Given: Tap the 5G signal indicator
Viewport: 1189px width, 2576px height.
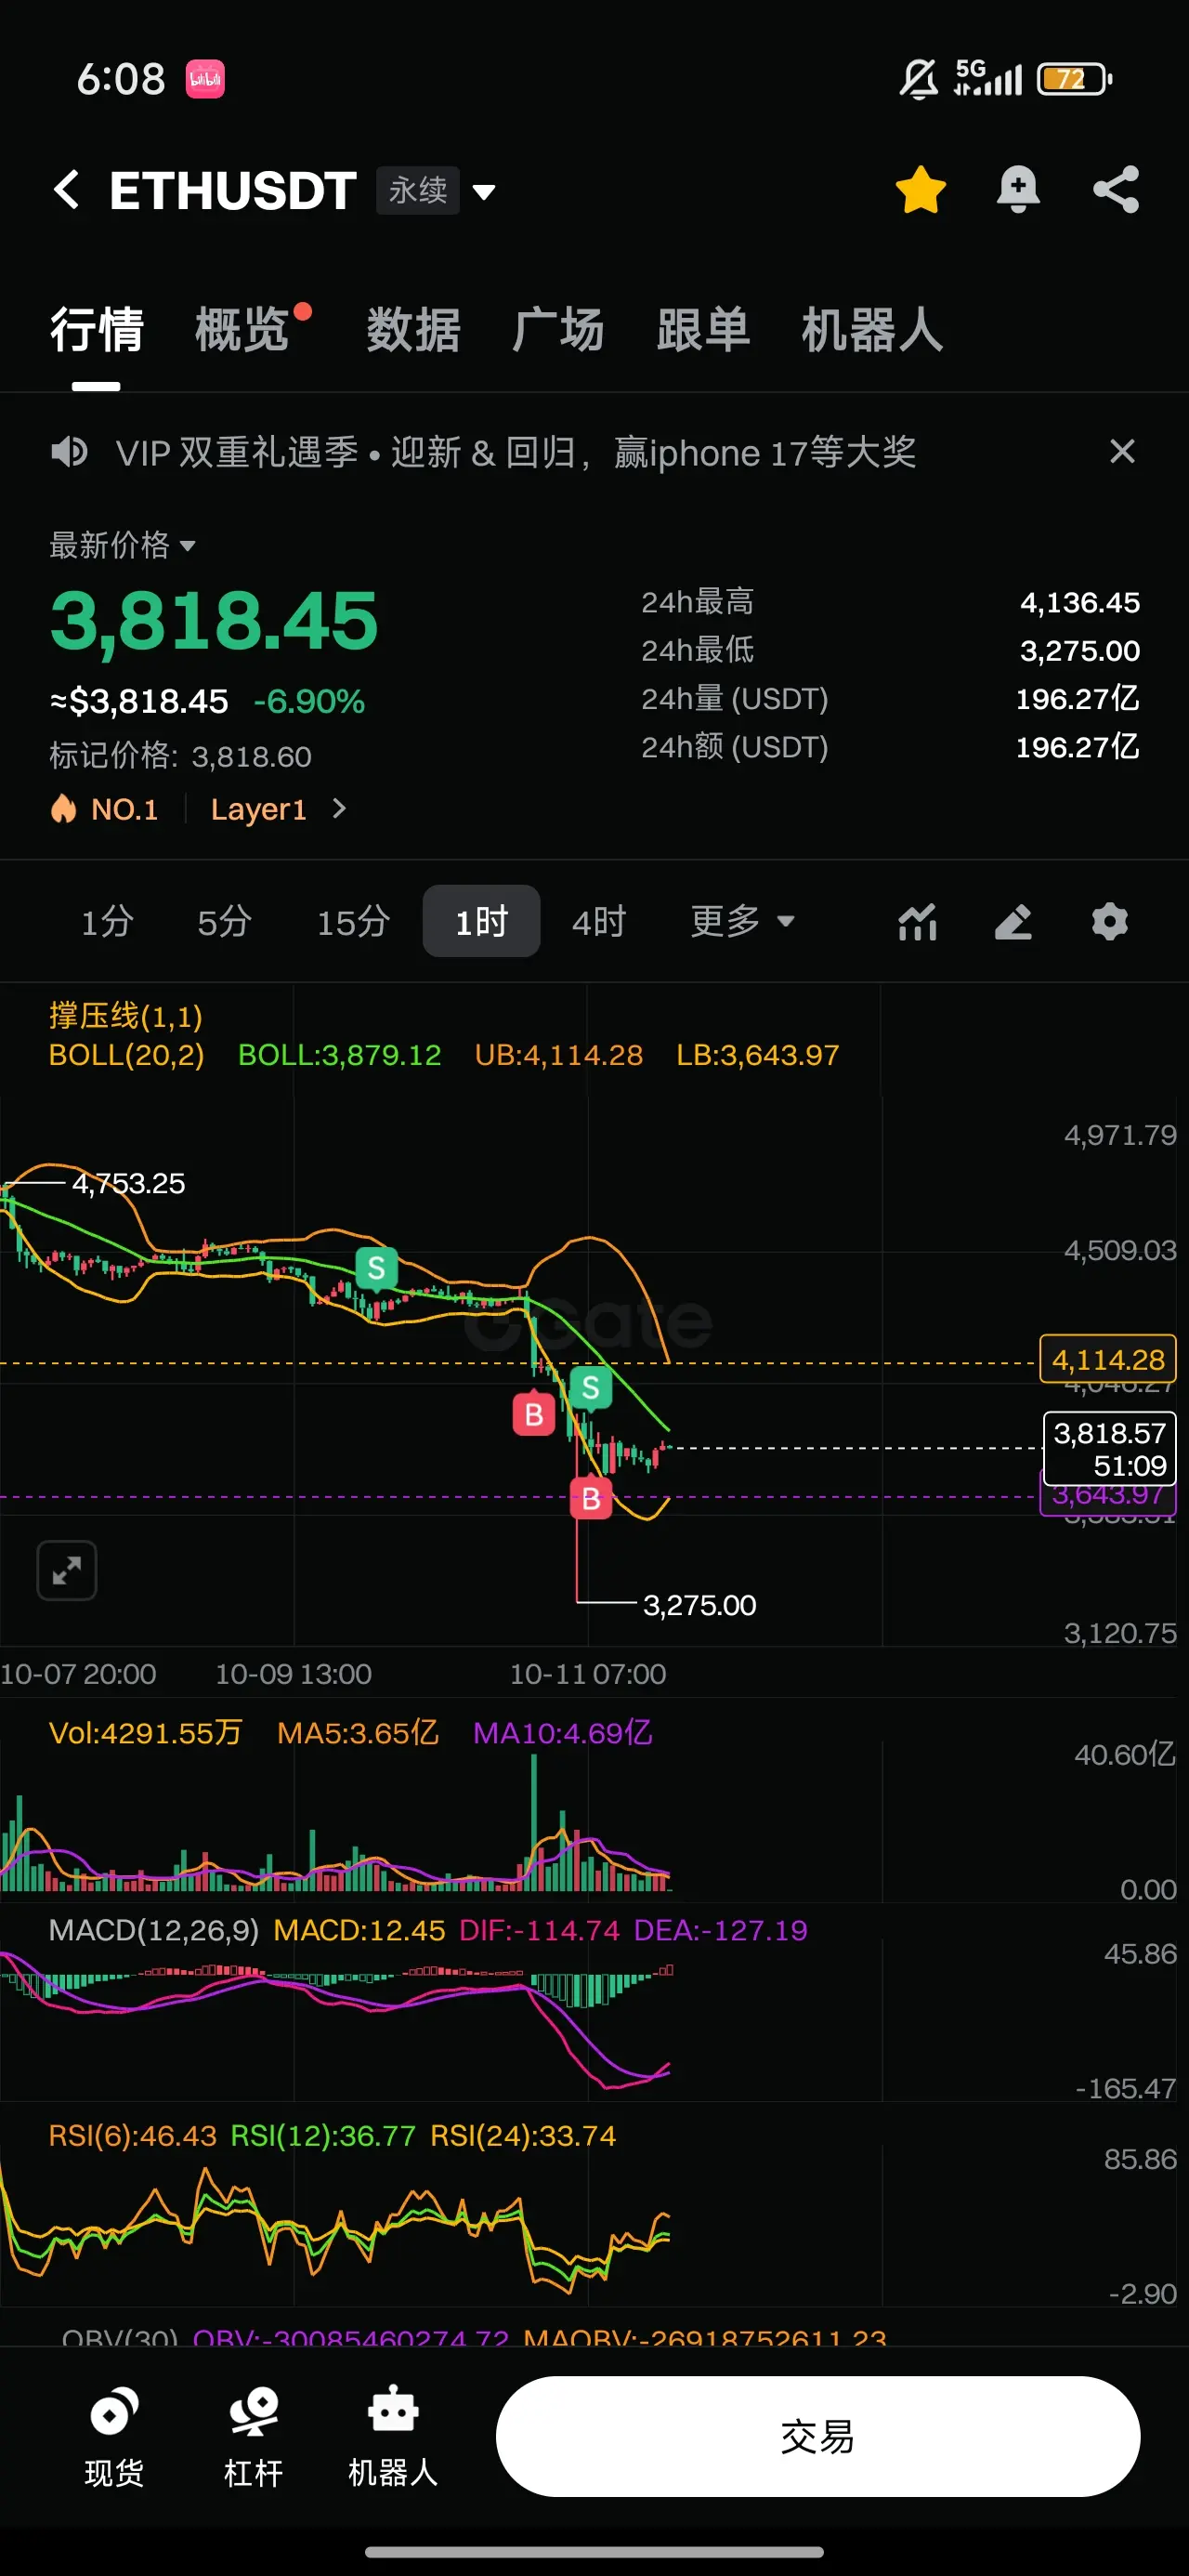Looking at the screenshot, I should pos(988,77).
